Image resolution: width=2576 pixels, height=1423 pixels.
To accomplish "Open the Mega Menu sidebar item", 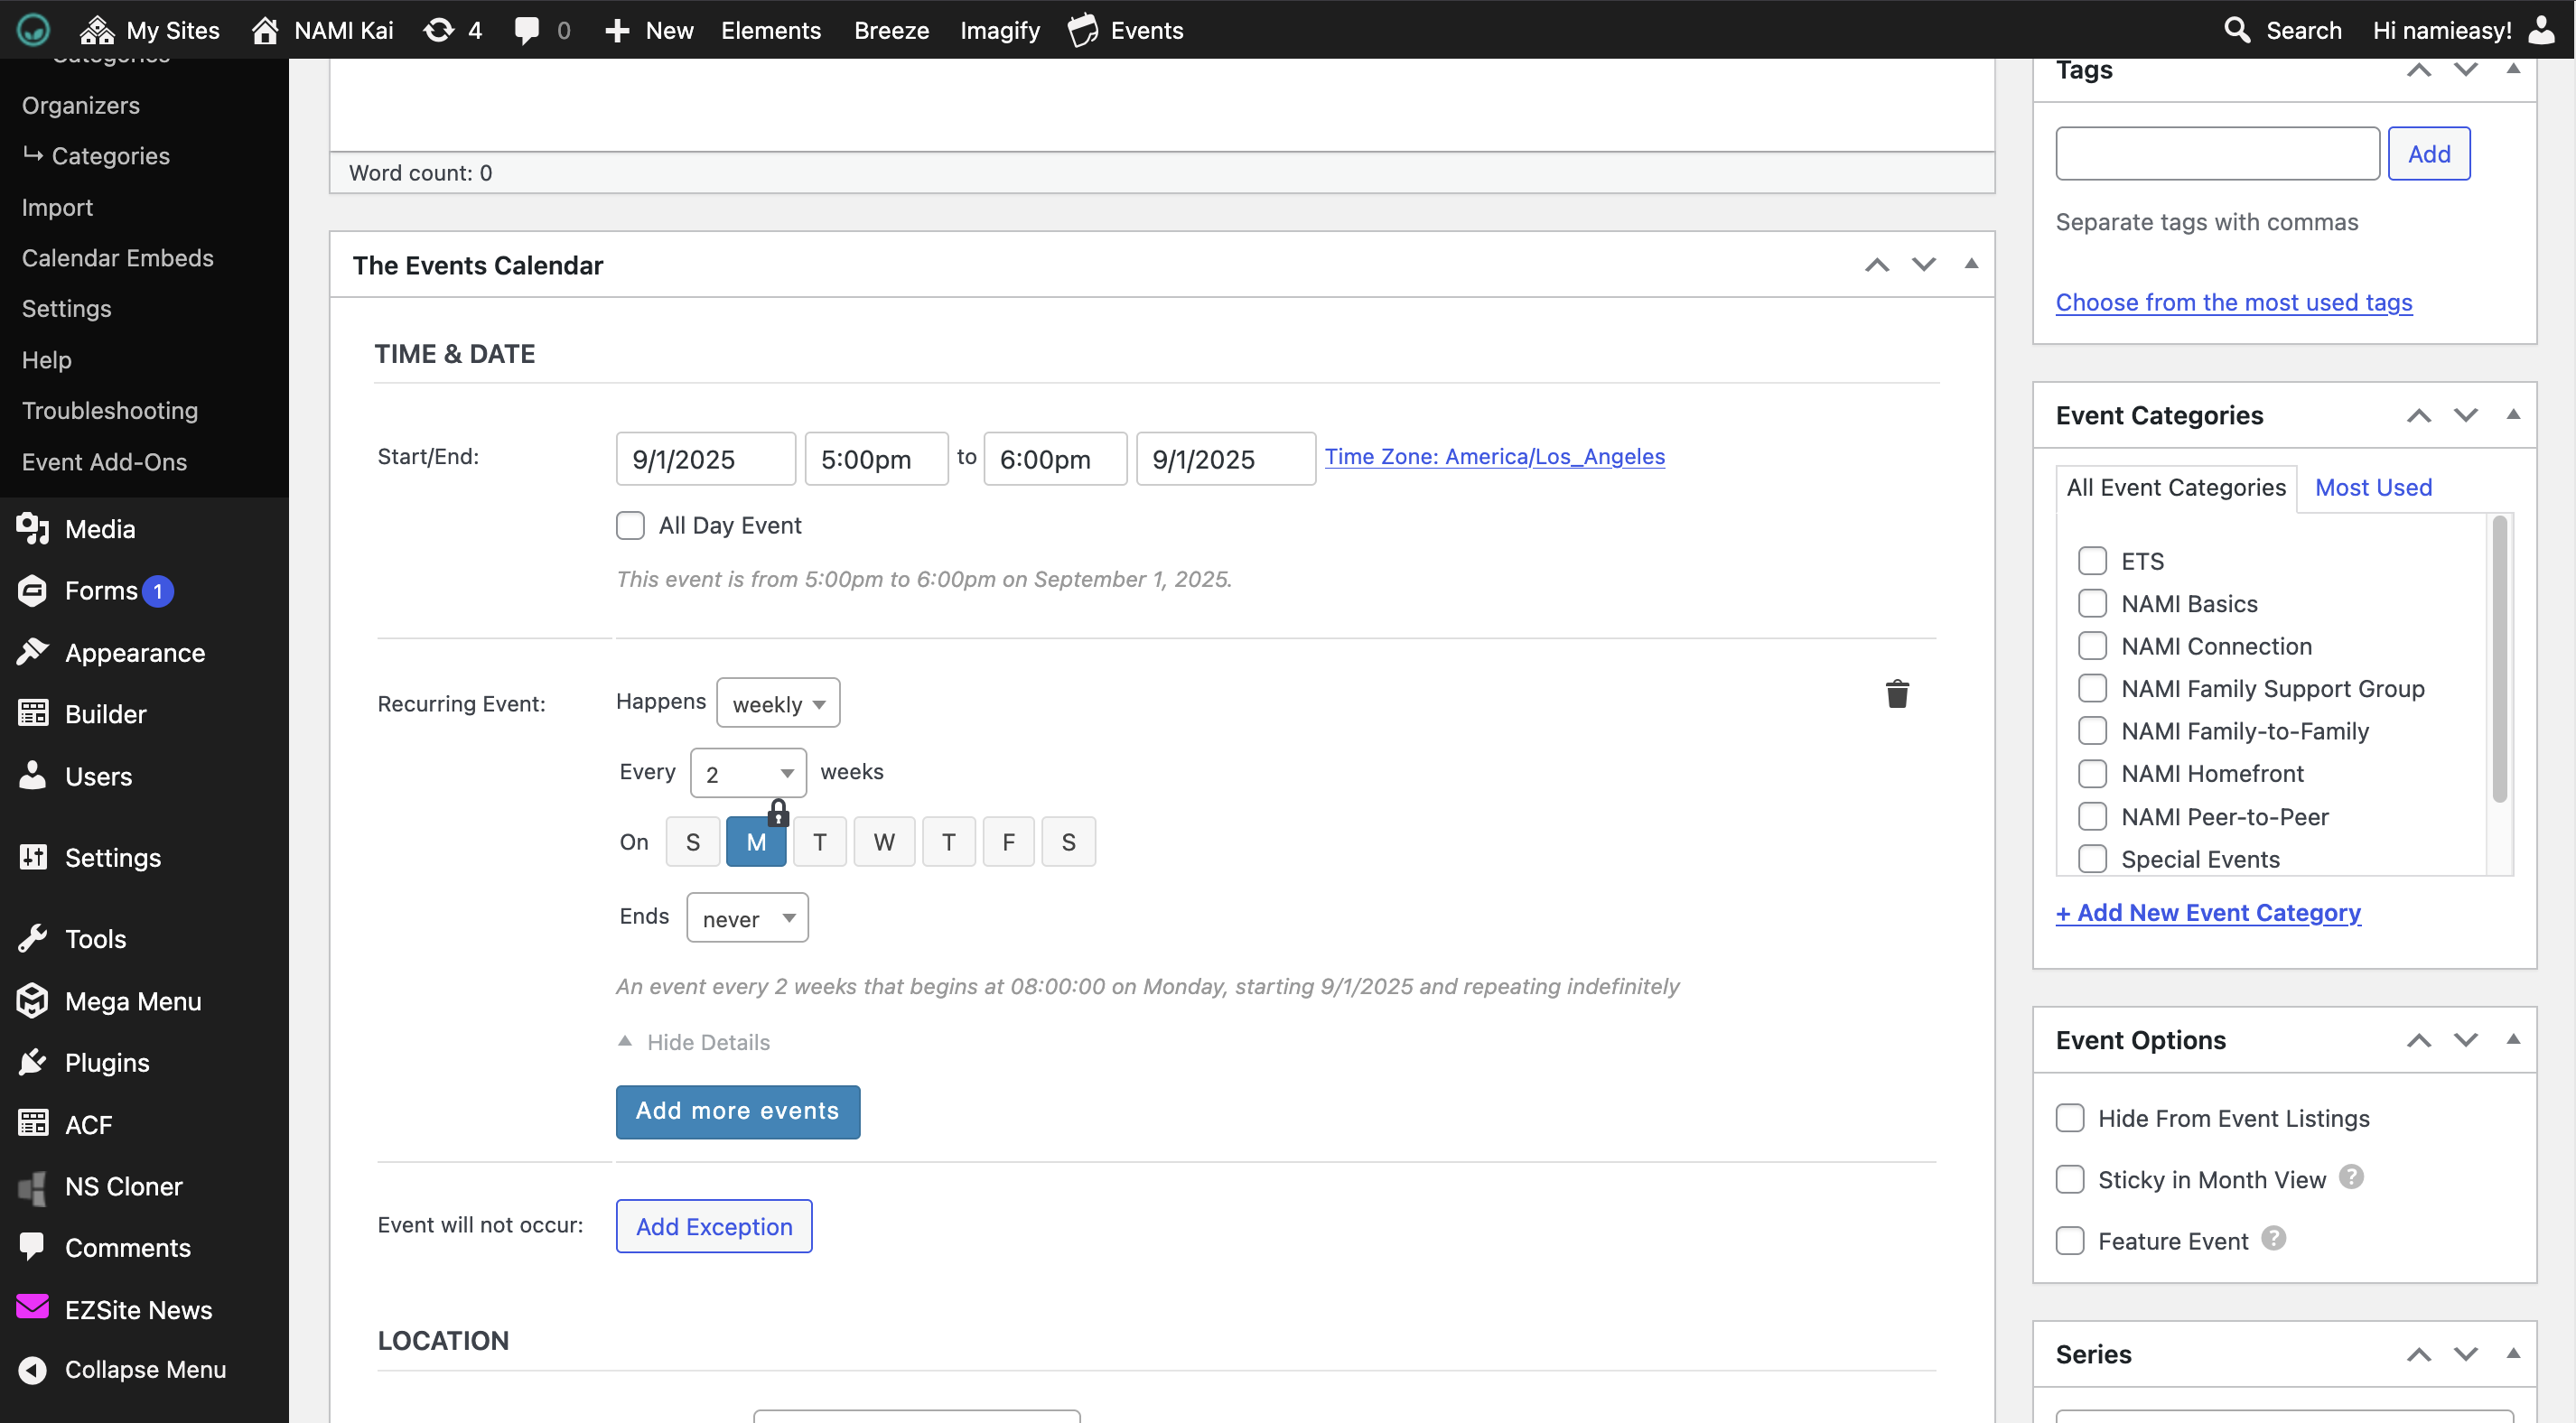I will [132, 1001].
